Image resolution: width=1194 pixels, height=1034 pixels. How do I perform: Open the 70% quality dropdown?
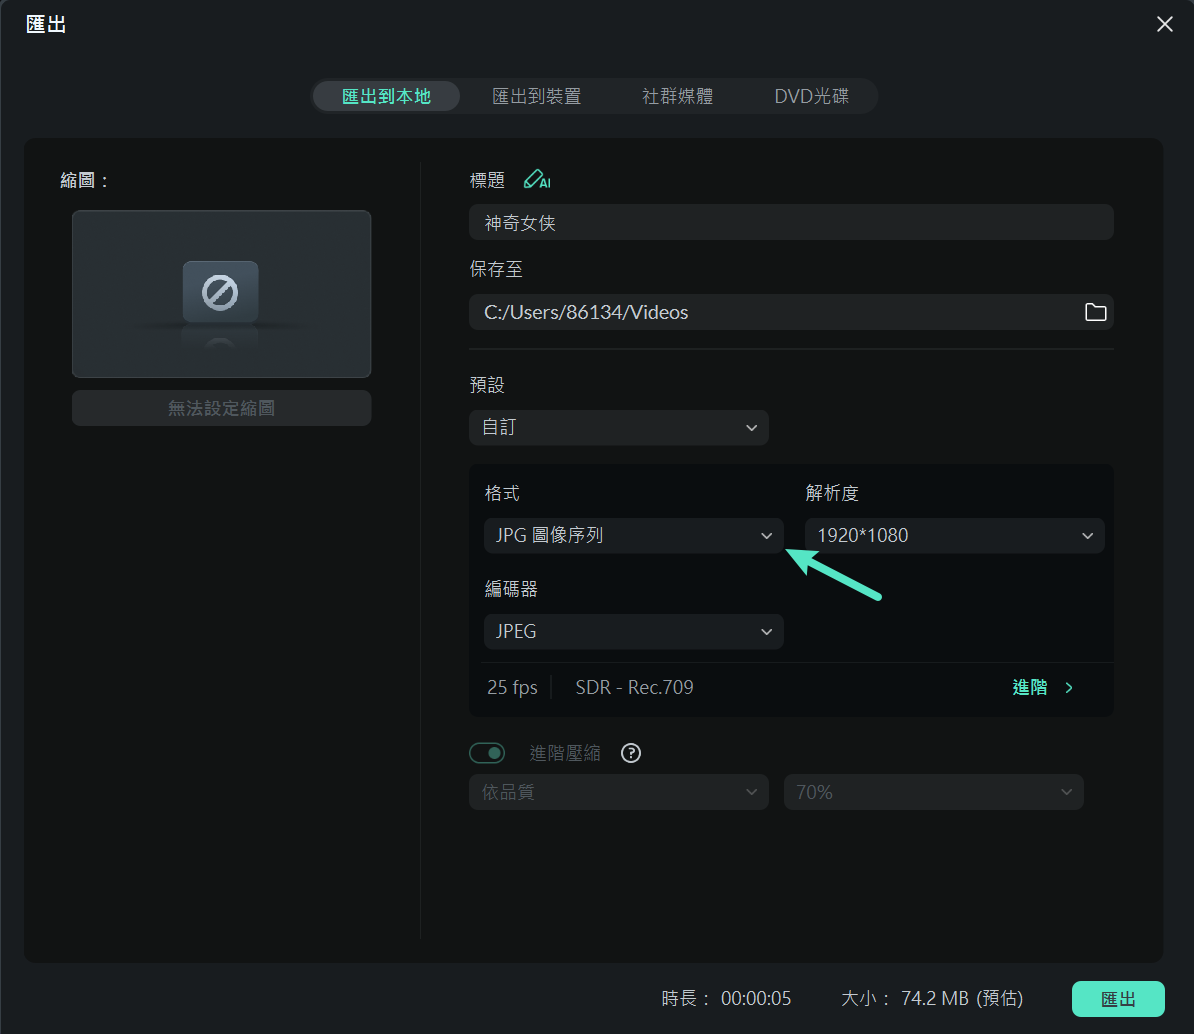pyautogui.click(x=934, y=793)
